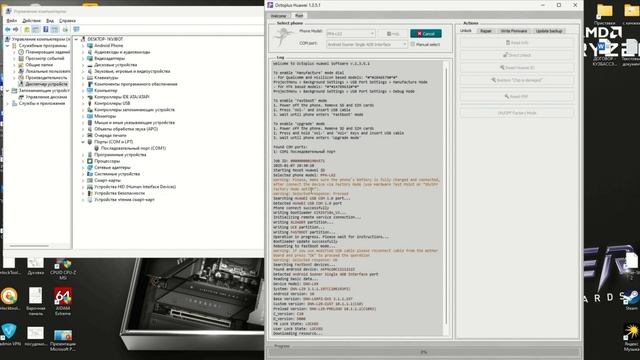Expand the Службы и приложения node

pos(7,103)
